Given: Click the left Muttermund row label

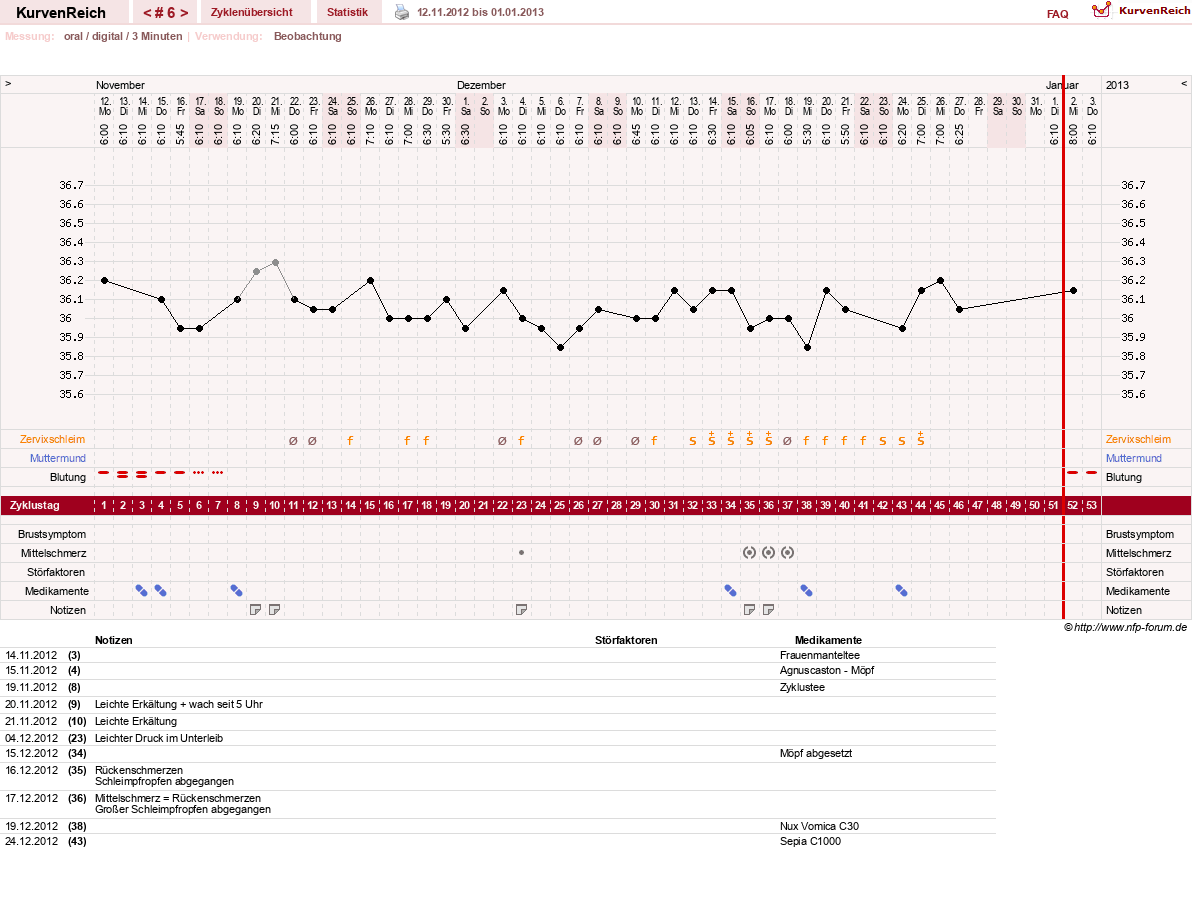Looking at the screenshot, I should (x=58, y=458).
